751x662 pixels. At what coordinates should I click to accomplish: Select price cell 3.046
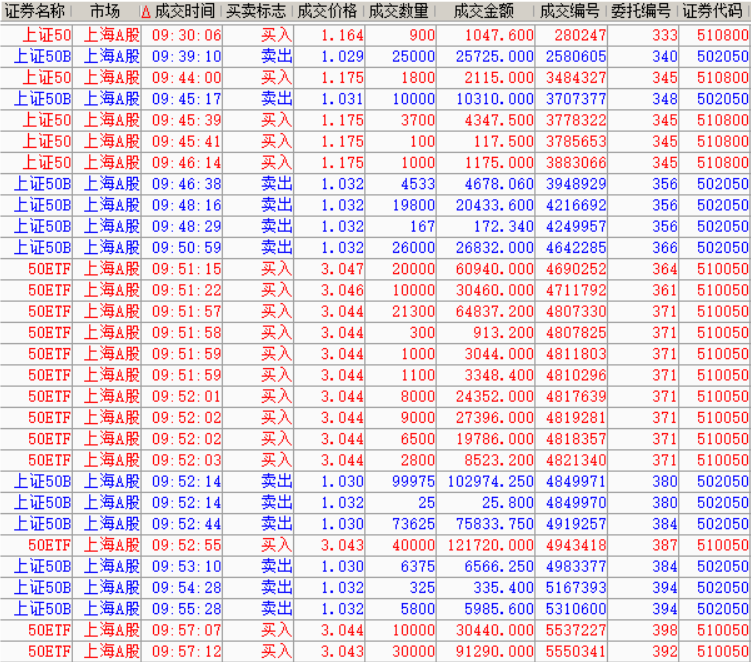pos(342,290)
